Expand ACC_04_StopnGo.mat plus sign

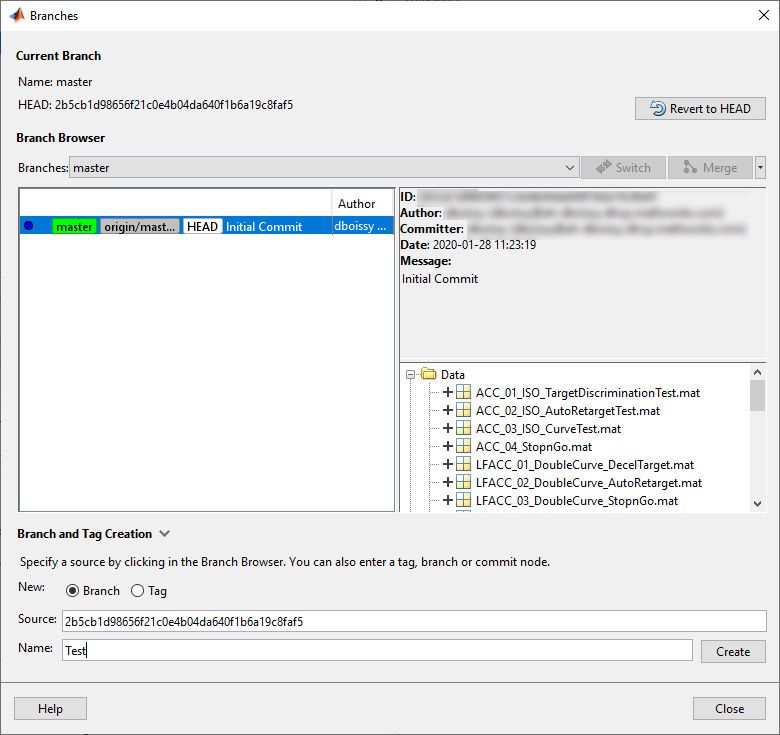tap(447, 446)
